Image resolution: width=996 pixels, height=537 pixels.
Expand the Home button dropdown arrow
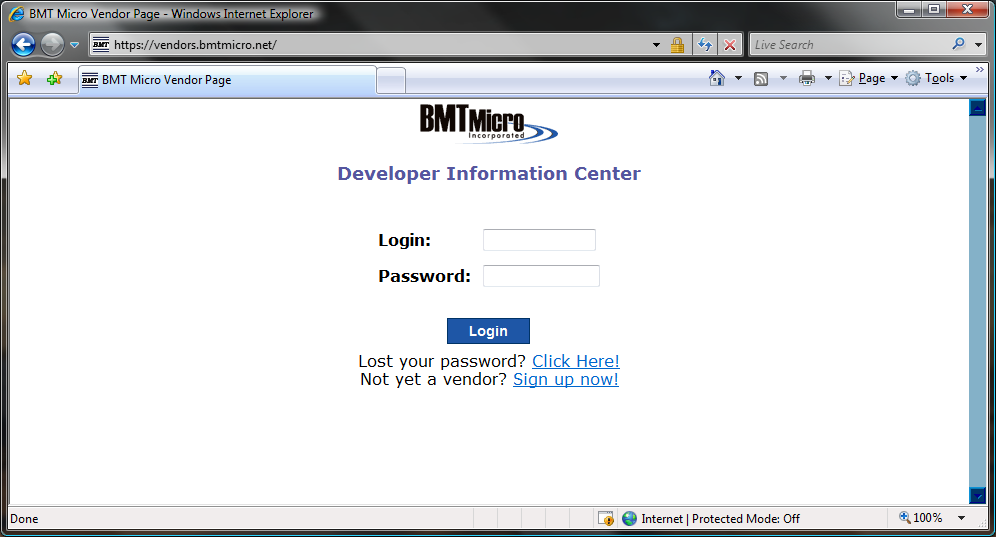pyautogui.click(x=738, y=78)
